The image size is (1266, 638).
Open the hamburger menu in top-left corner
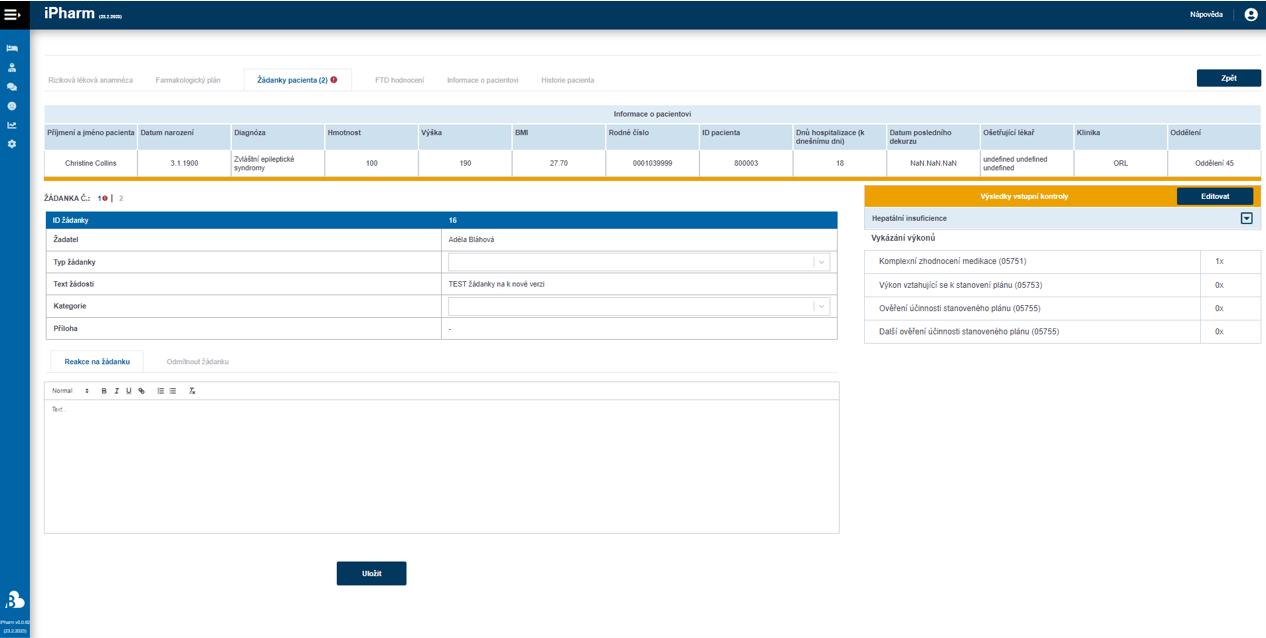click(12, 14)
